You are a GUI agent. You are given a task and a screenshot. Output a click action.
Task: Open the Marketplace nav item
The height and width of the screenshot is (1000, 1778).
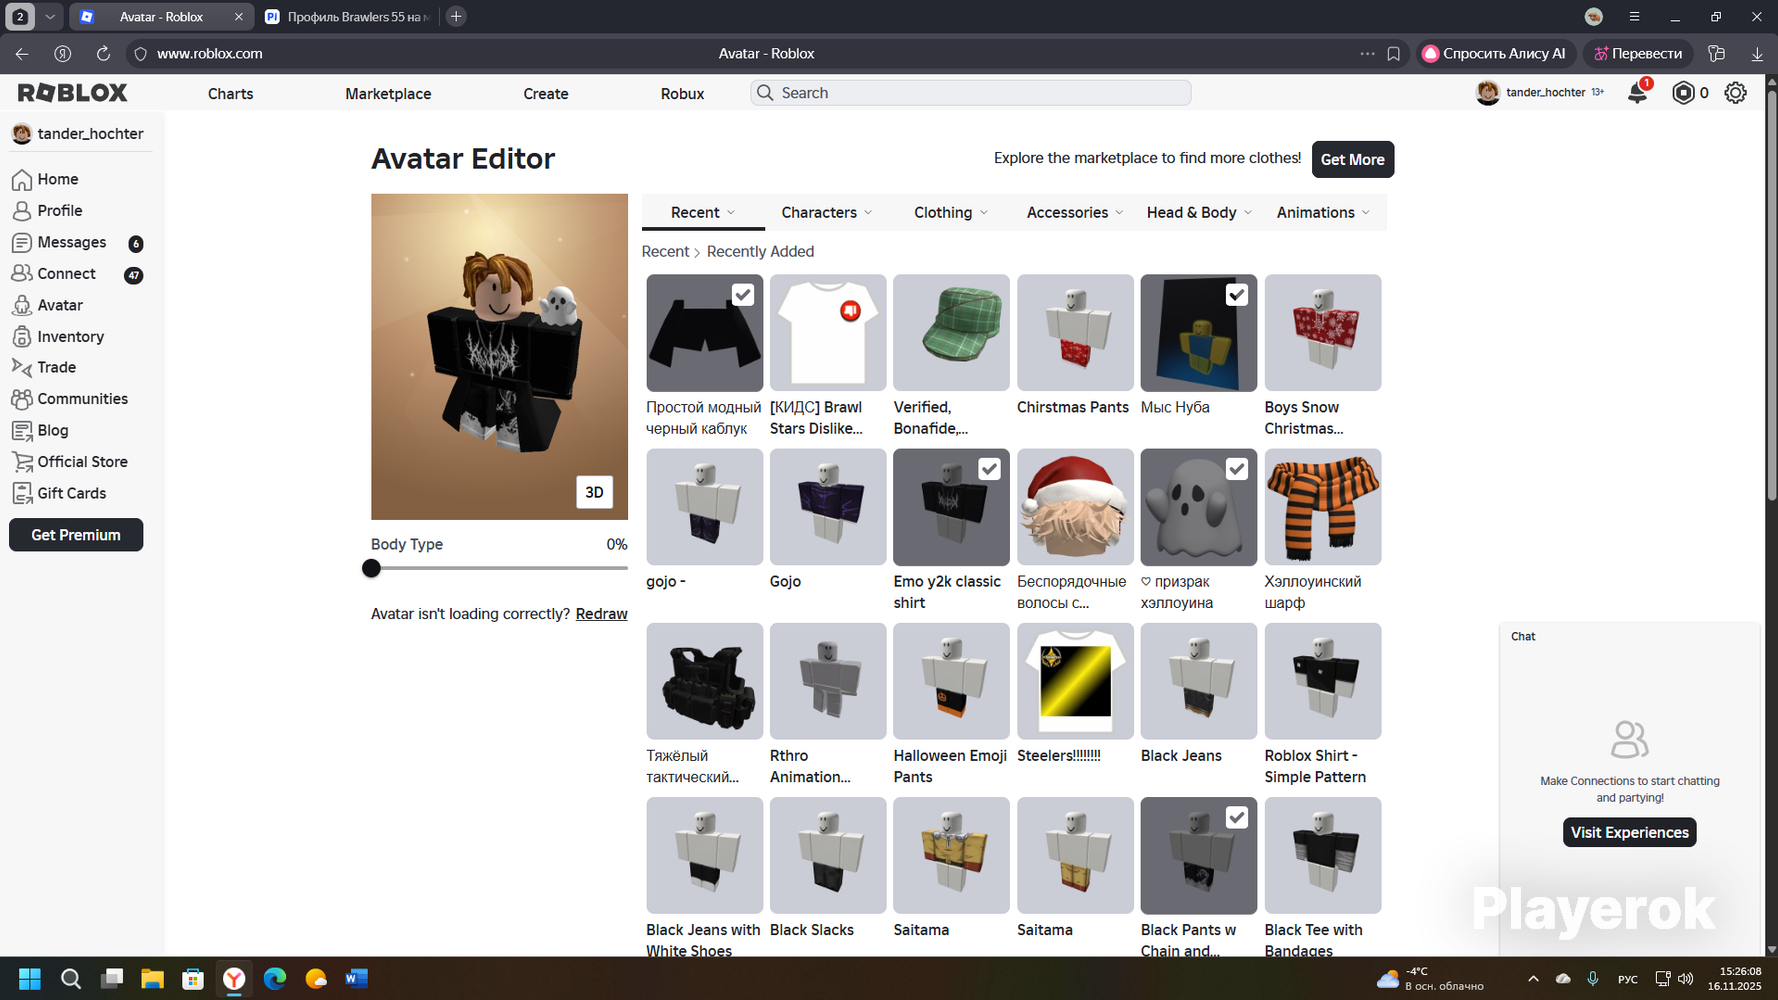coord(388,94)
